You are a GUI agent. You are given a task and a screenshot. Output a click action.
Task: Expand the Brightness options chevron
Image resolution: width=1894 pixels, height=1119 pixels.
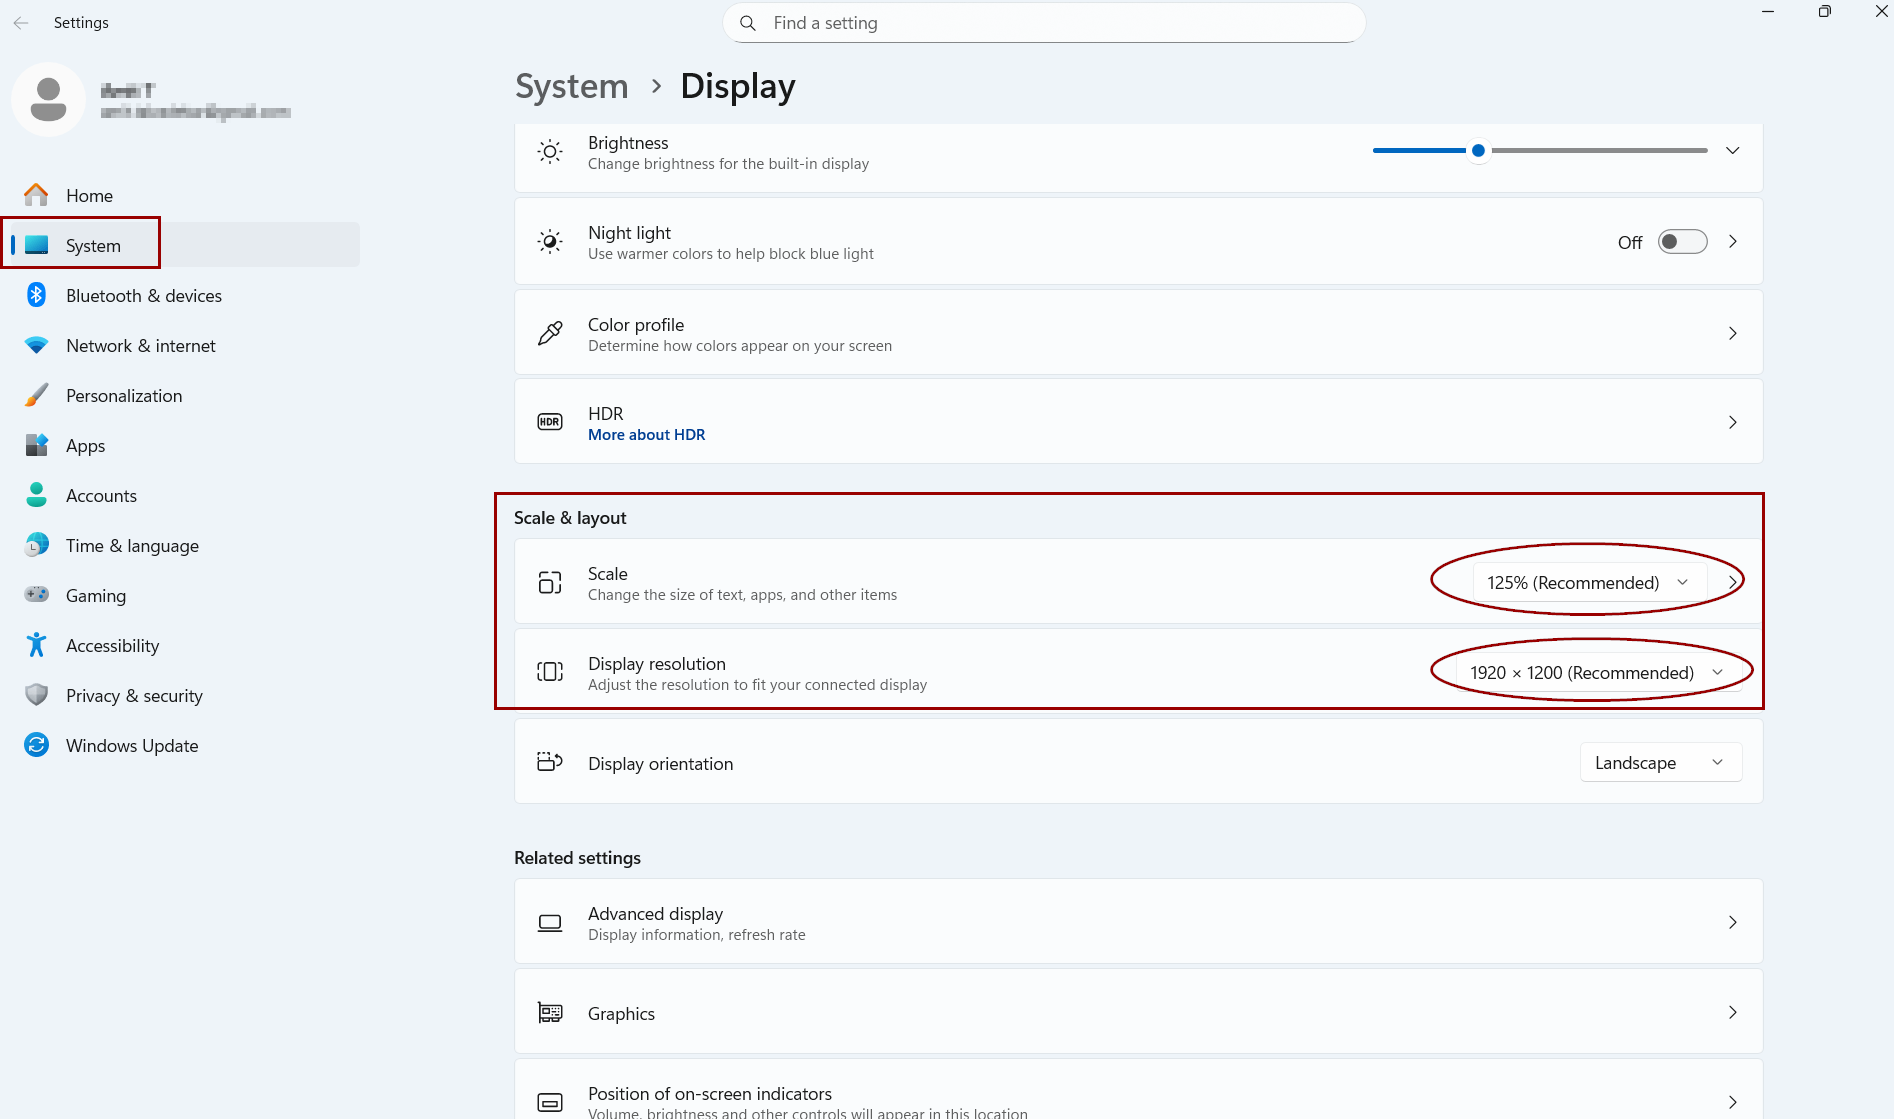coord(1732,151)
